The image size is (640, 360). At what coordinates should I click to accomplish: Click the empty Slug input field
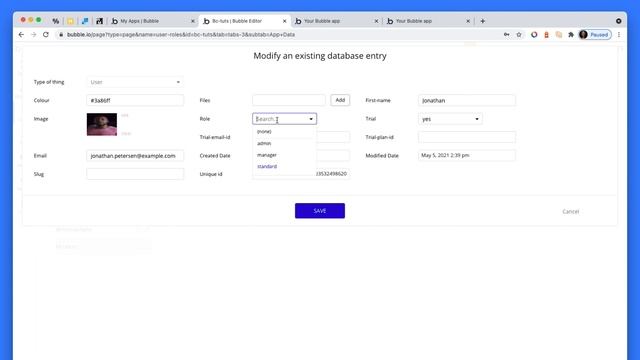pyautogui.click(x=135, y=174)
